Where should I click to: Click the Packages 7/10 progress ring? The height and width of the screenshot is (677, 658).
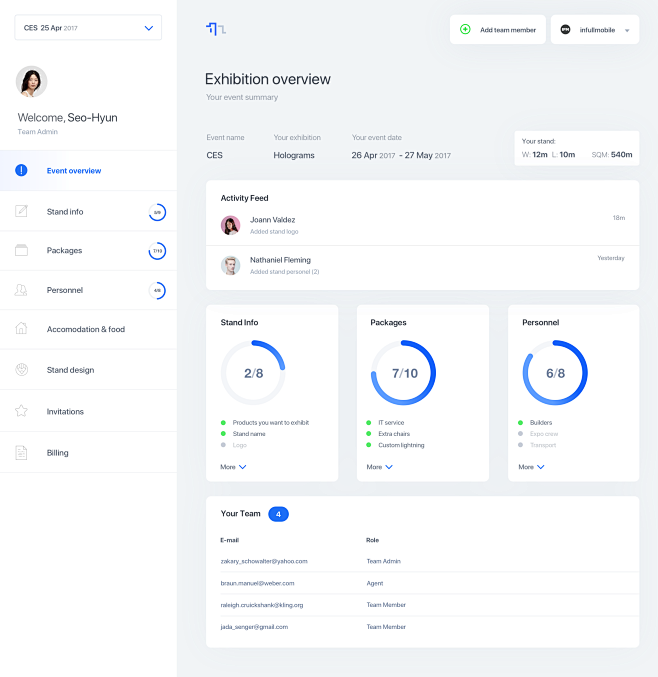click(x=403, y=373)
